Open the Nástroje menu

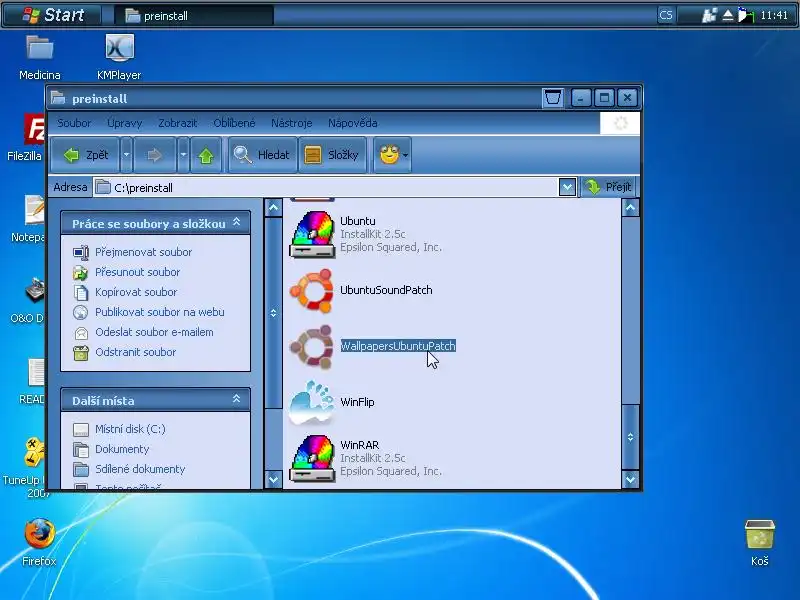291,123
